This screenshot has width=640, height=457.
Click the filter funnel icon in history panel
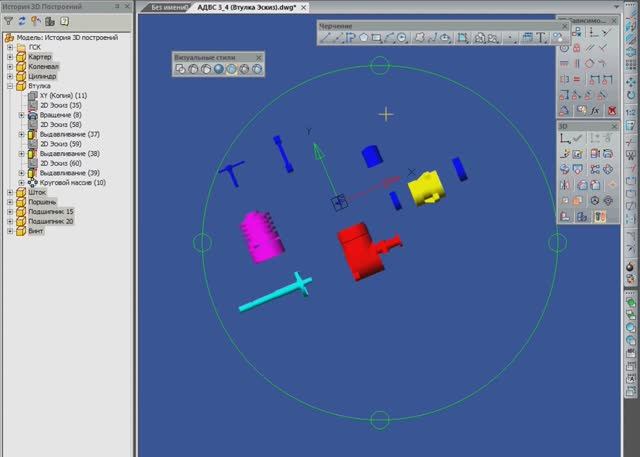[x=8, y=21]
